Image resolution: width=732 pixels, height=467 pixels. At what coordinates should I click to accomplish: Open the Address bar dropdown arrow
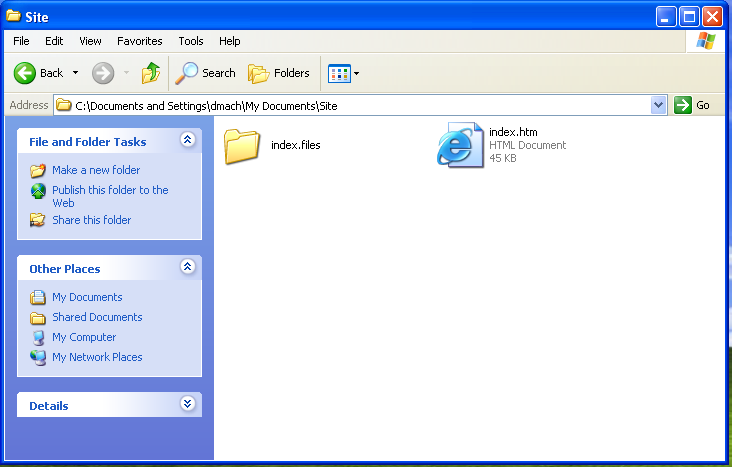click(x=658, y=105)
